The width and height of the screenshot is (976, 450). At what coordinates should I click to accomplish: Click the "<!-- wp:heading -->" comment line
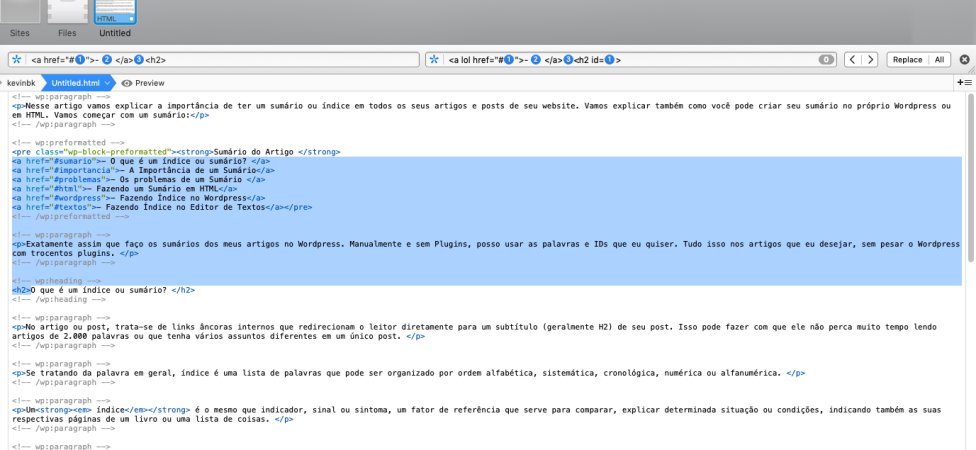56,281
